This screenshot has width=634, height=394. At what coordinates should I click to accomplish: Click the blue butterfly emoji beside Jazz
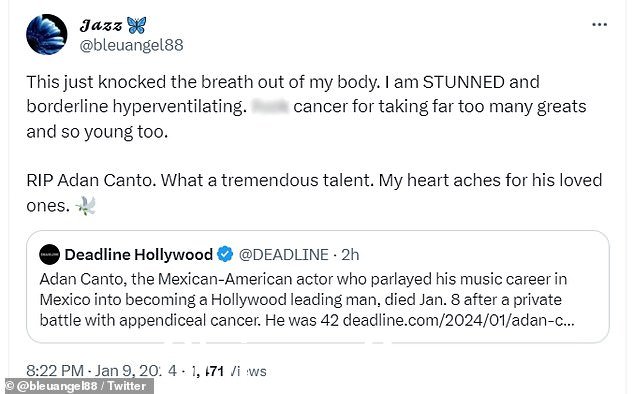[136, 25]
